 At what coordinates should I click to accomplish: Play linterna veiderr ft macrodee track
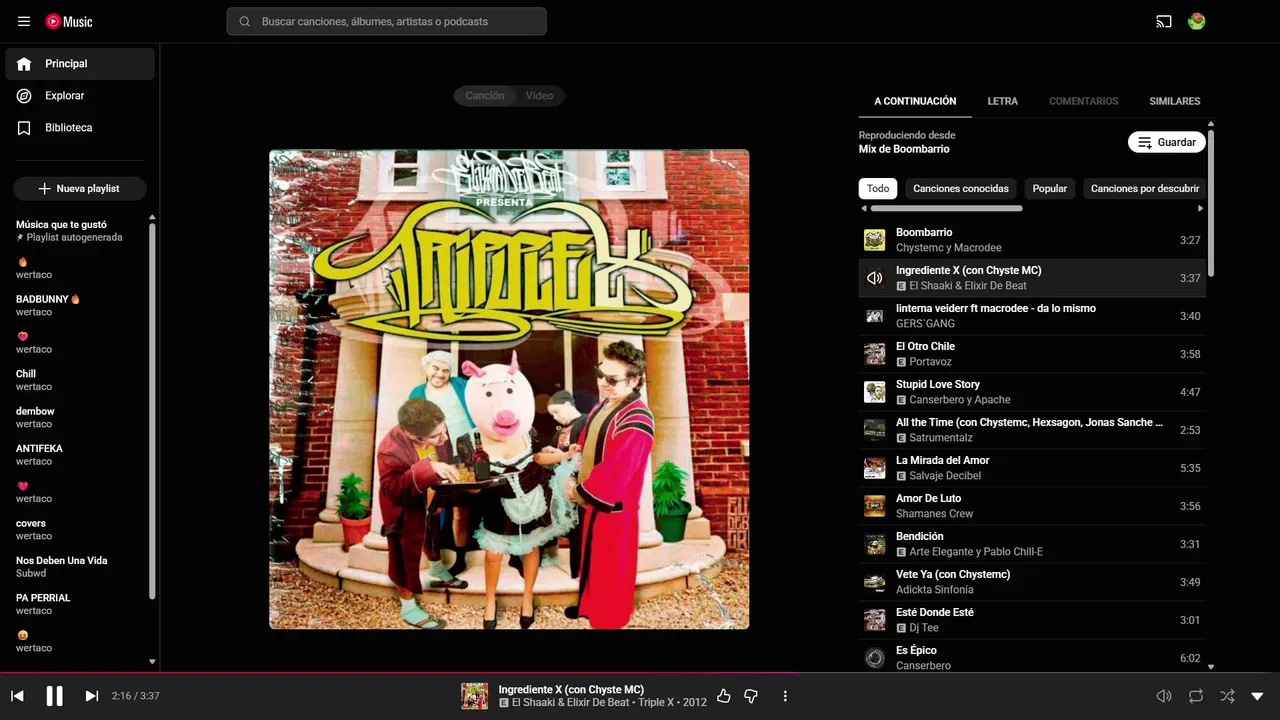1032,316
